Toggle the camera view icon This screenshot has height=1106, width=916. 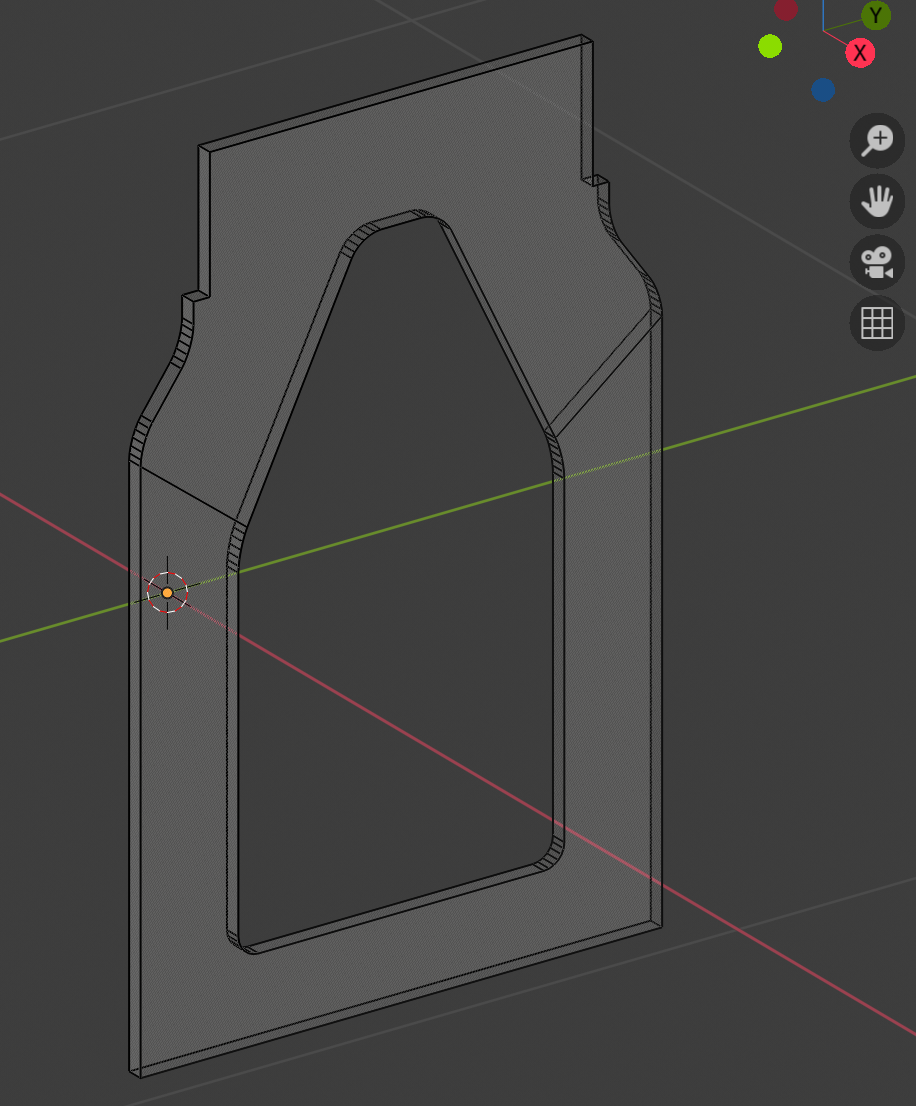pyautogui.click(x=877, y=263)
